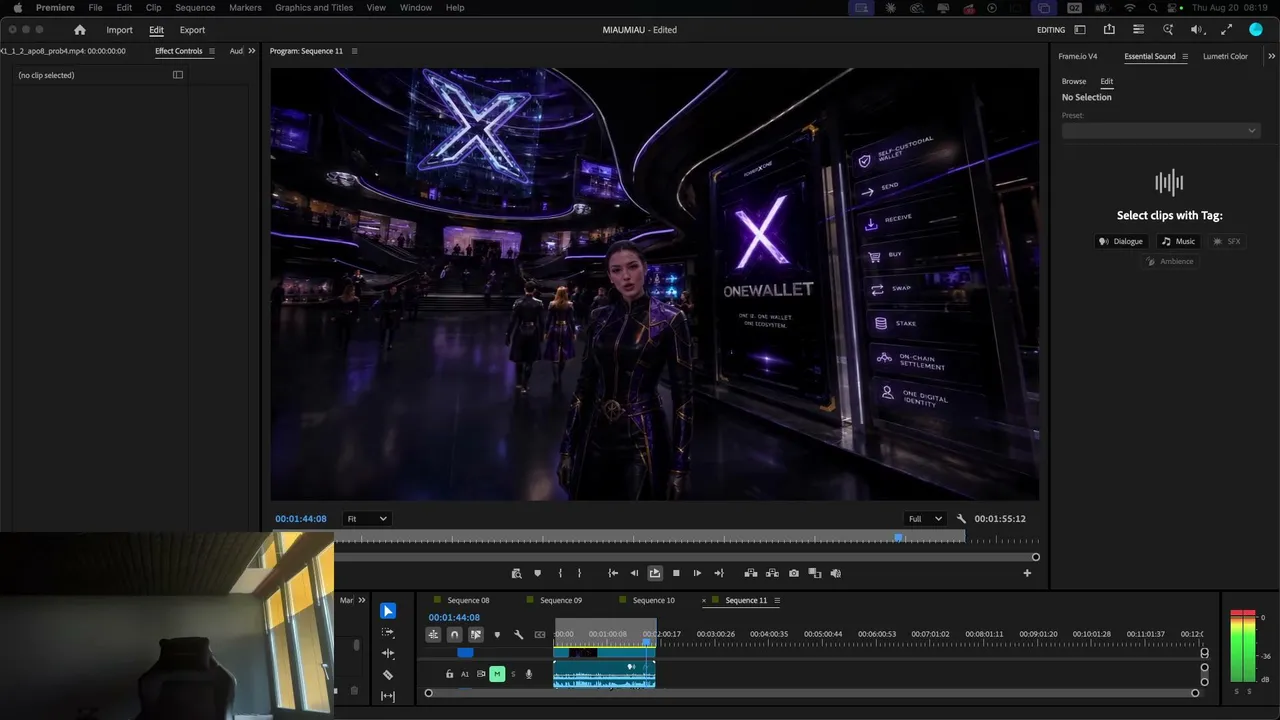Pick the Ripple Edit tool
Screen dimensions: 1280x720
[388, 653]
